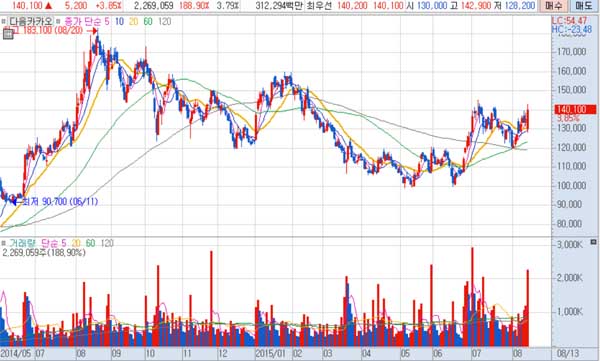Click the 2014/05 date axis label
Screen dimensions: 600x361
click(x=16, y=353)
